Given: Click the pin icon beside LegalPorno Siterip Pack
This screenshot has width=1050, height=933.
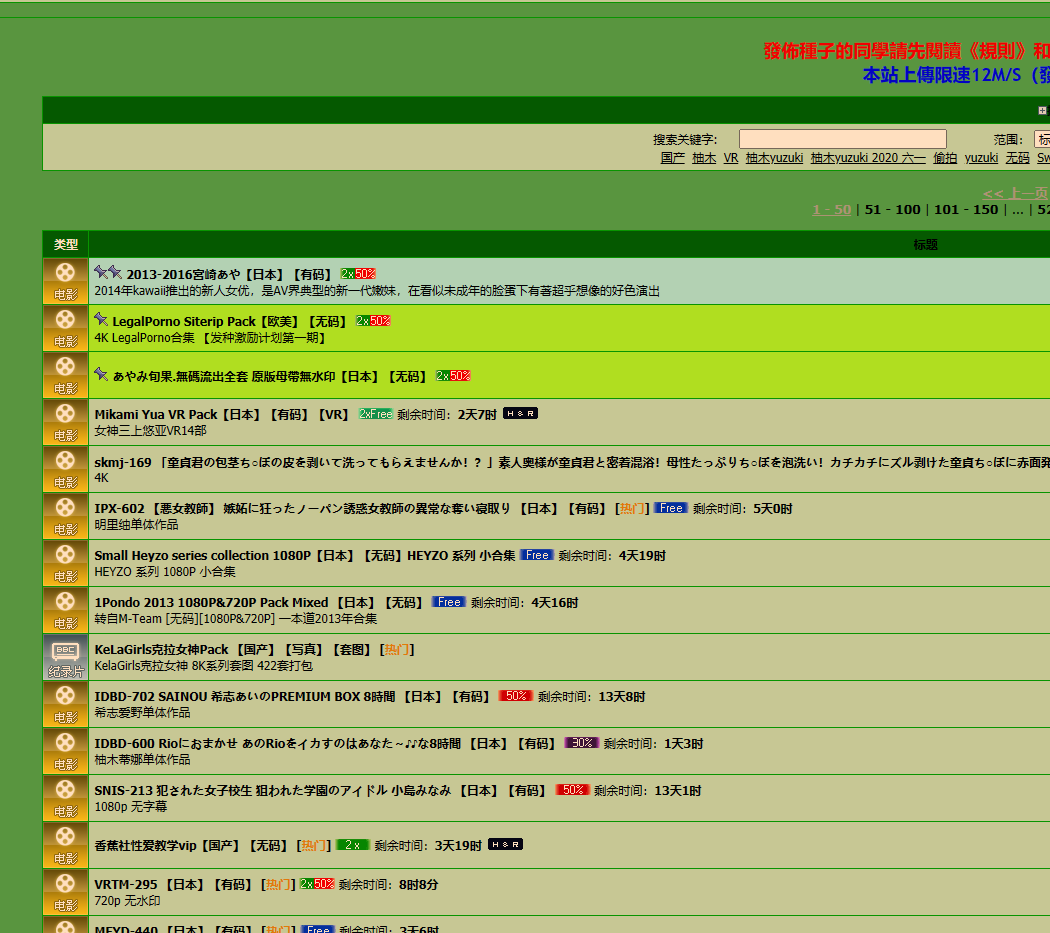Looking at the screenshot, I should coord(100,320).
